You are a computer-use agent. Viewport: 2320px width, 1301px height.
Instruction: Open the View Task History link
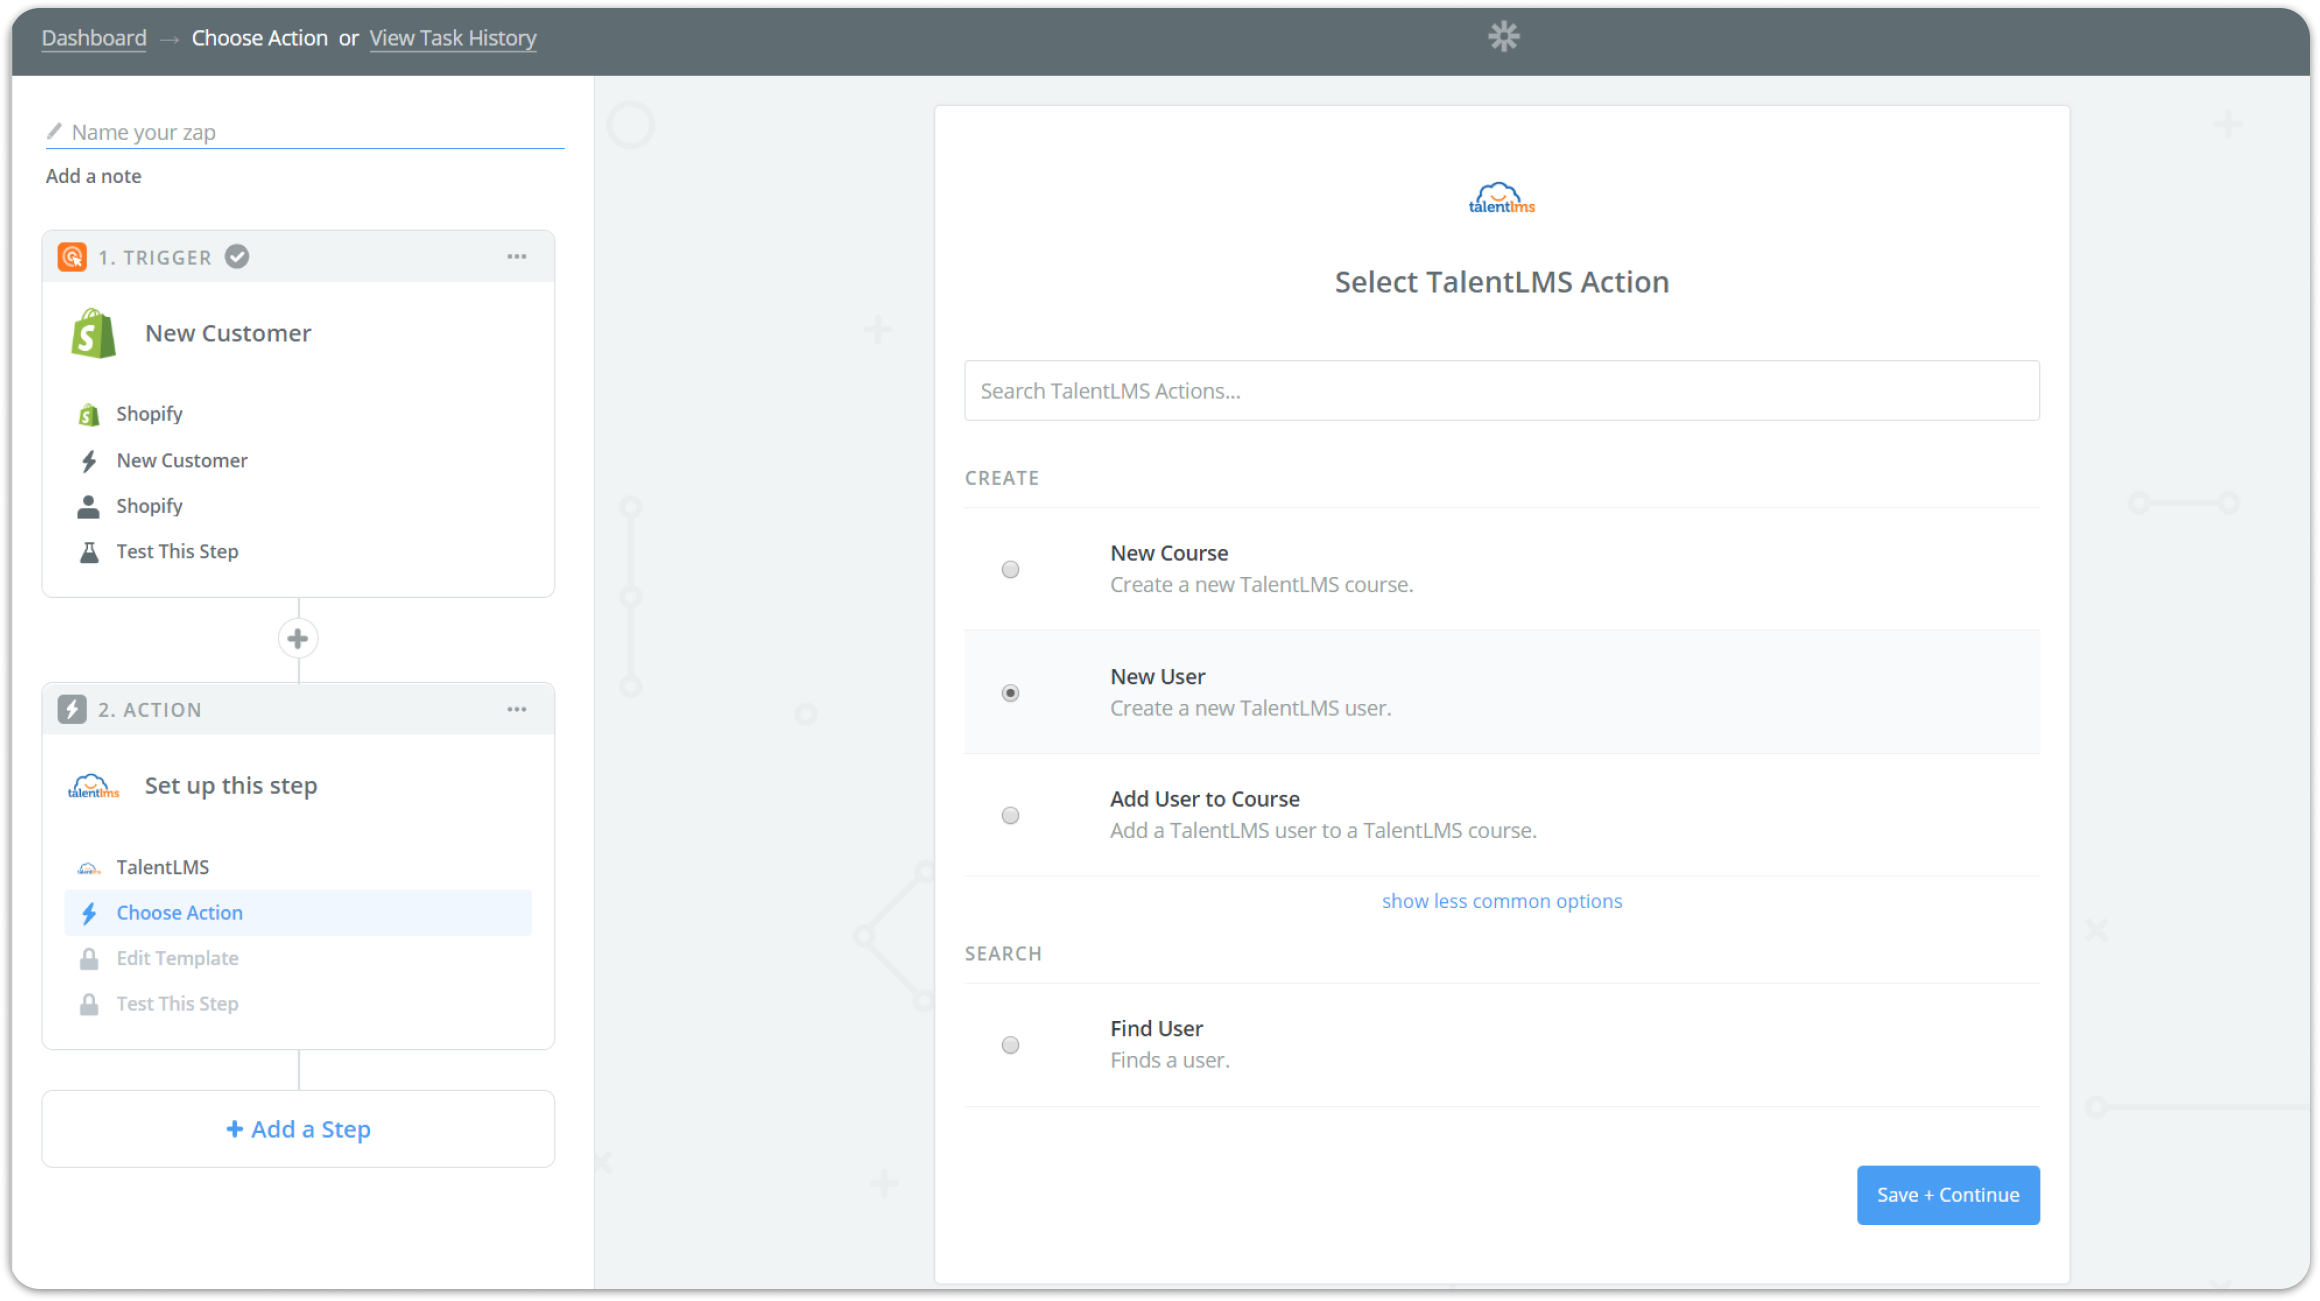(453, 38)
